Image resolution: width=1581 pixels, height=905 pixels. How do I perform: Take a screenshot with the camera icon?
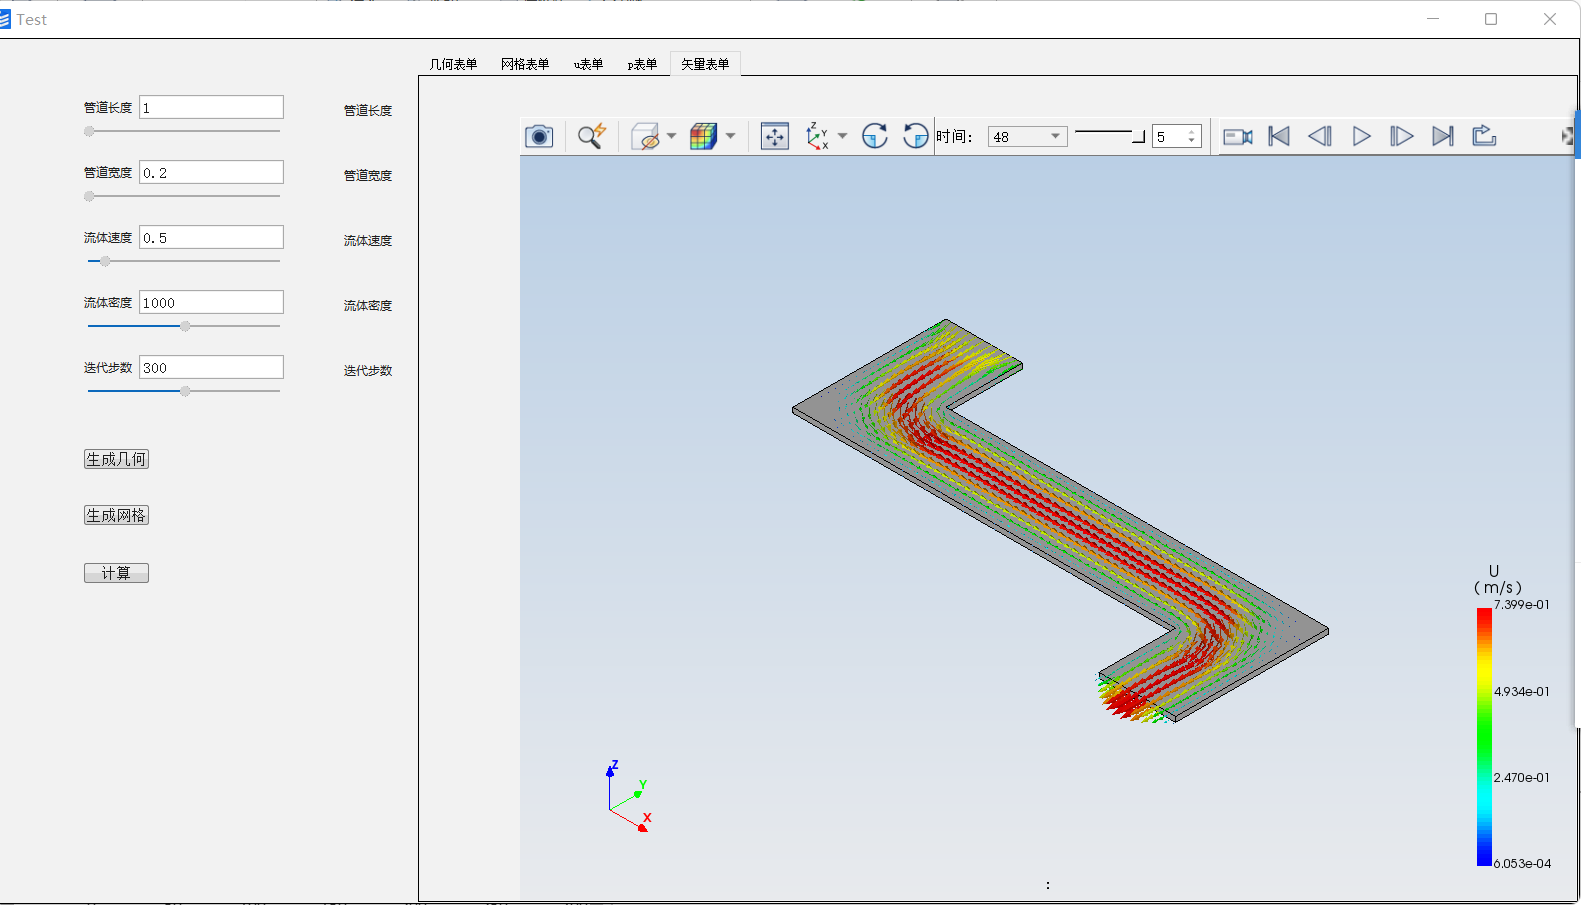pos(539,136)
